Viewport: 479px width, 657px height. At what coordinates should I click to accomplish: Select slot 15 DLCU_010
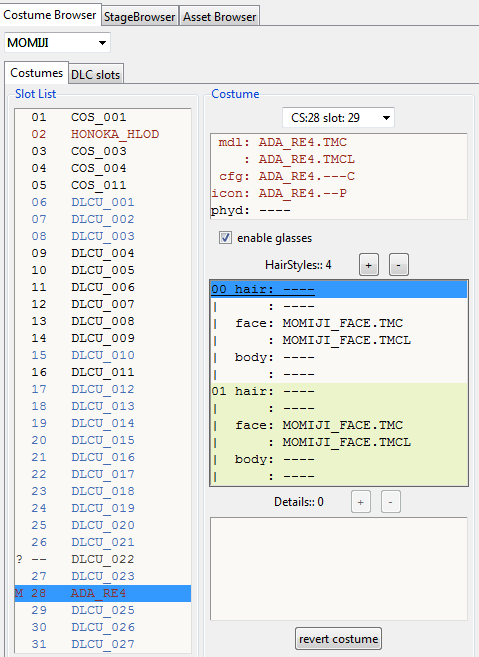103,355
